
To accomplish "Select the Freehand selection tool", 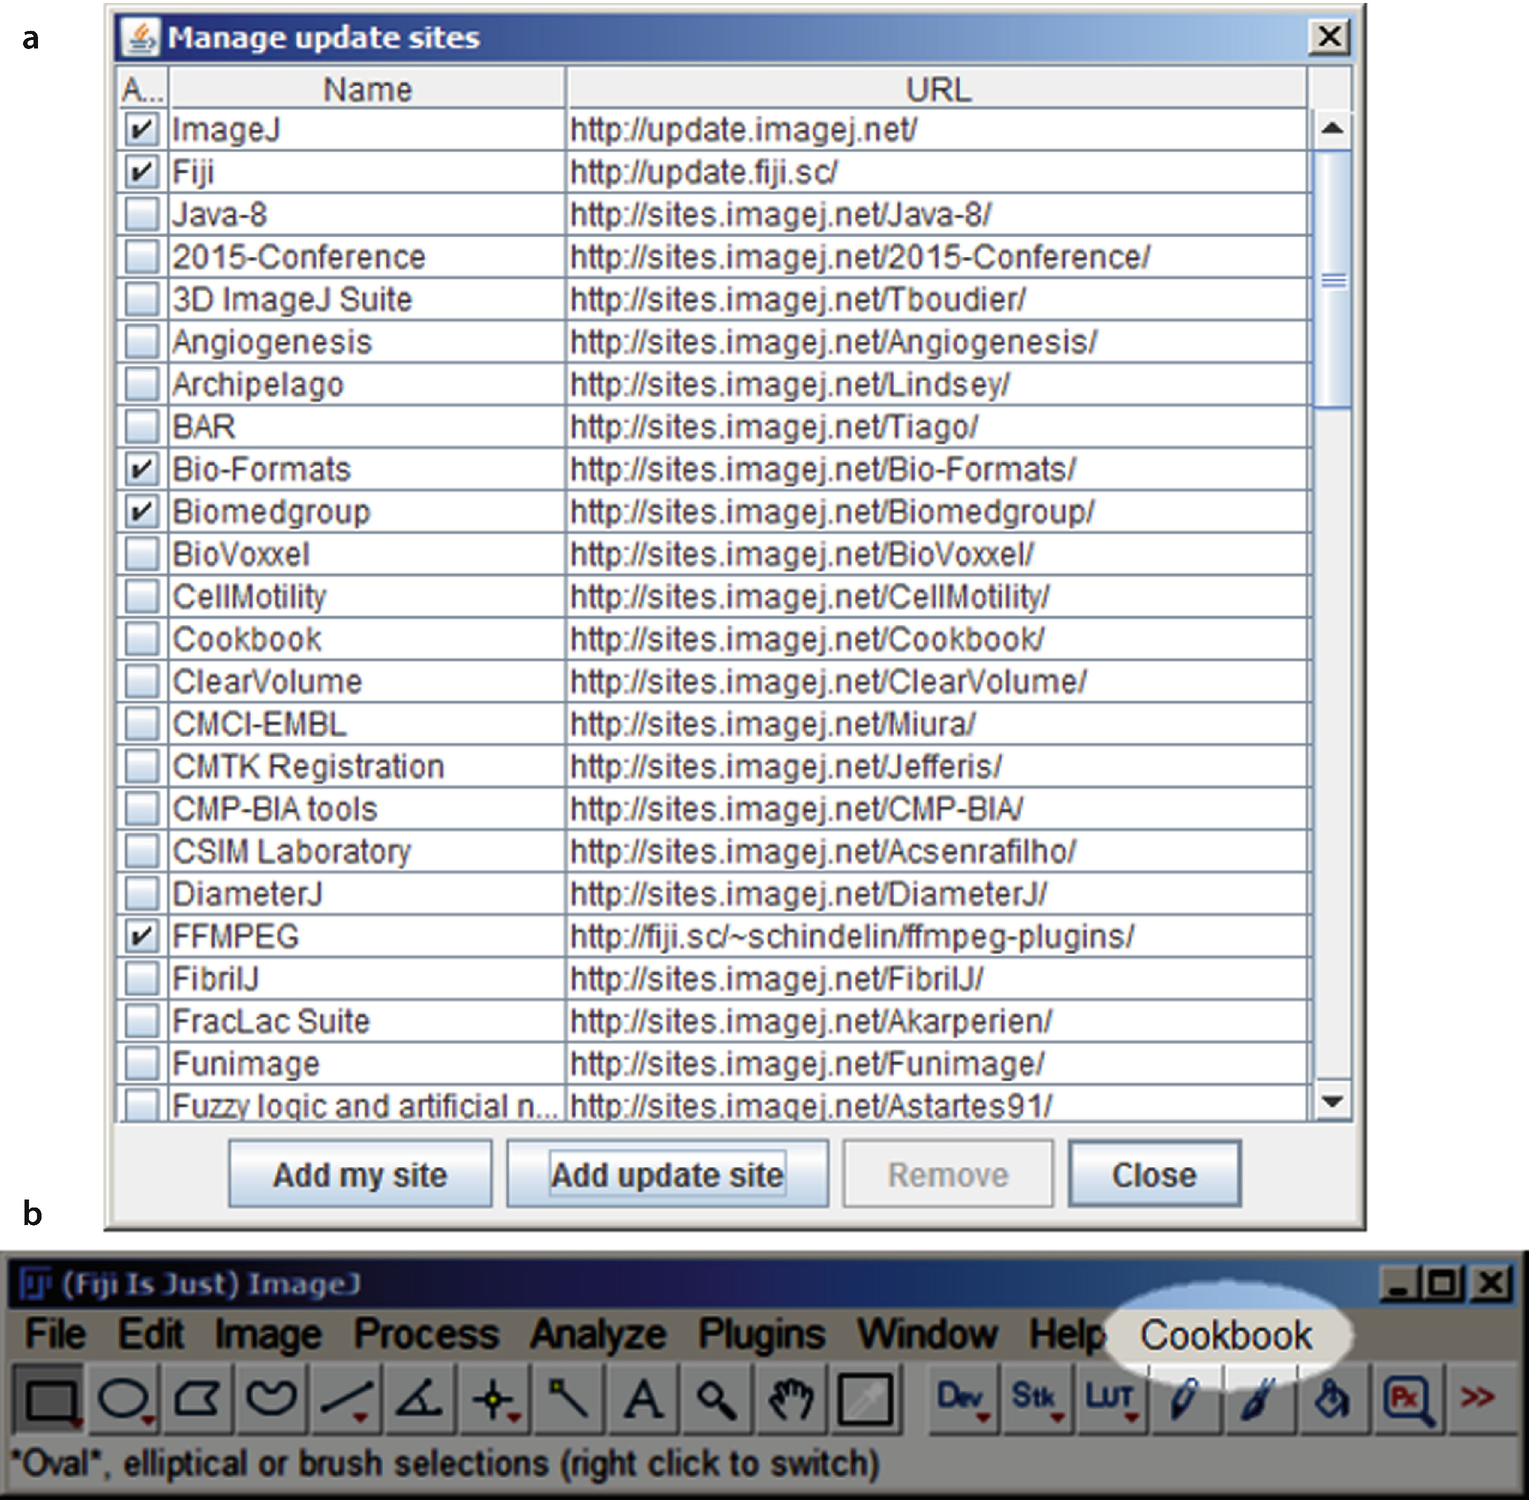I will (271, 1399).
